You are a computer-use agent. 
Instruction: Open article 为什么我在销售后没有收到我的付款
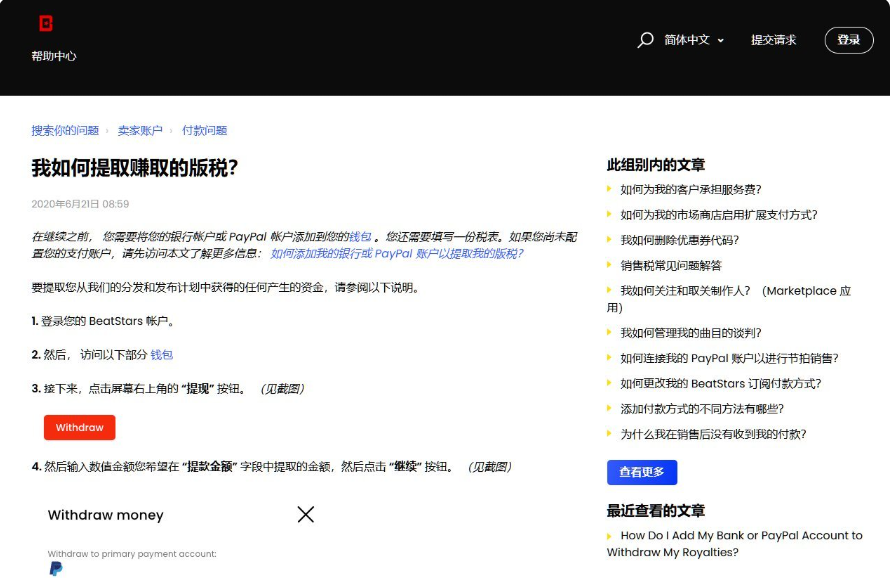tap(713, 434)
